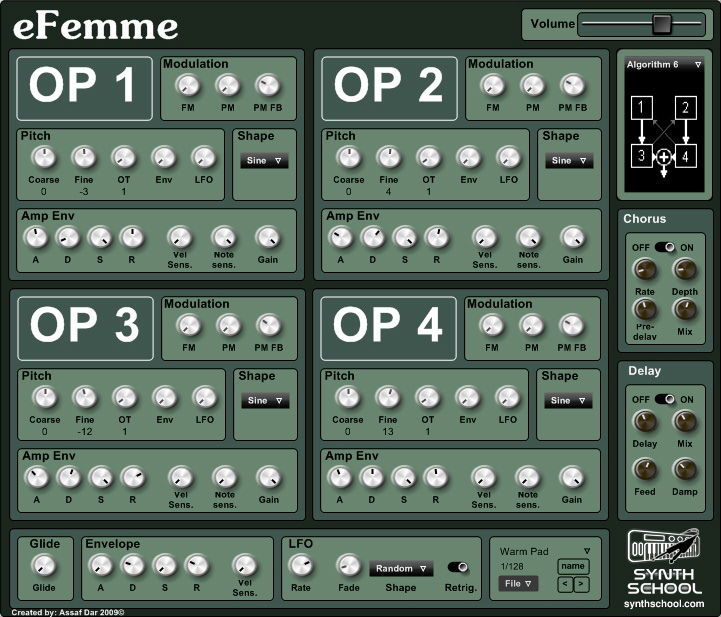721x617 pixels.
Task: Toggle the LFO Retrig switch
Action: pyautogui.click(x=459, y=567)
